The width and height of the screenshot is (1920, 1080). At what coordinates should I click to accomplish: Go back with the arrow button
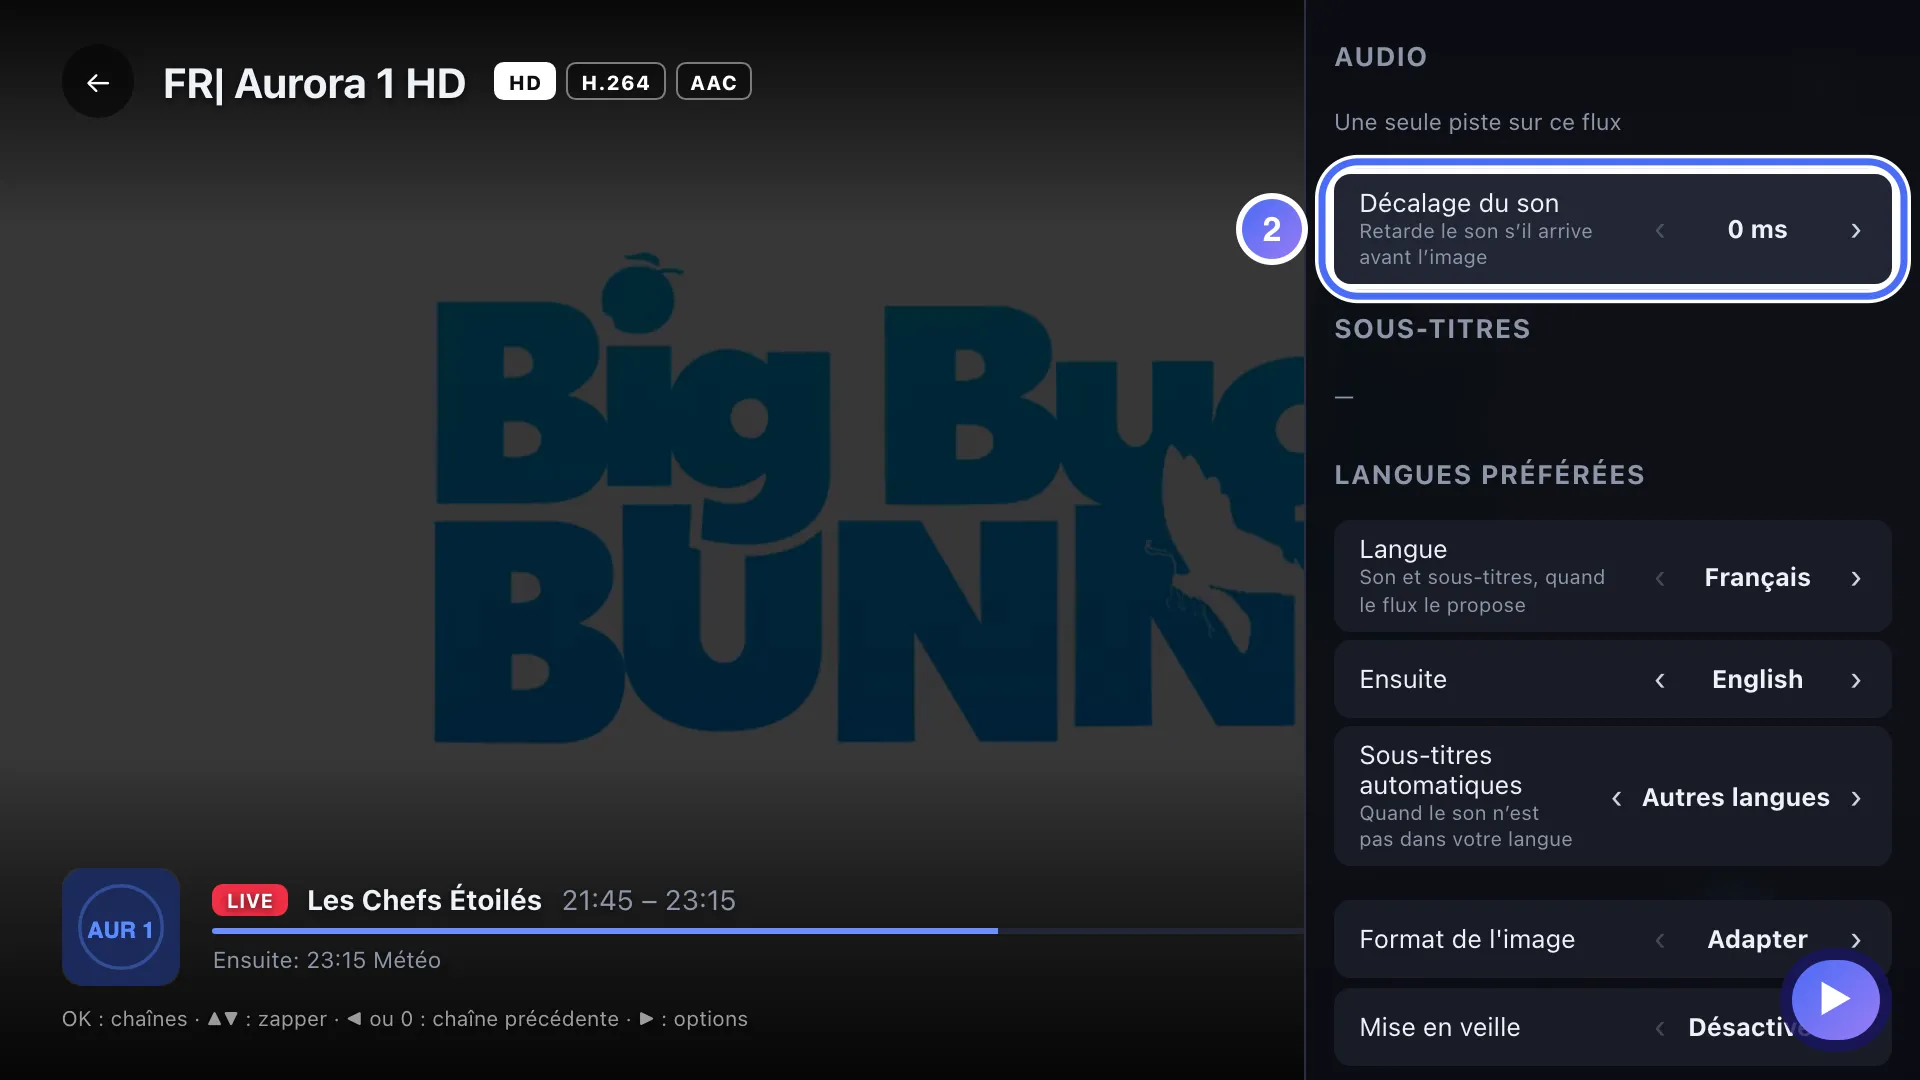click(x=97, y=83)
